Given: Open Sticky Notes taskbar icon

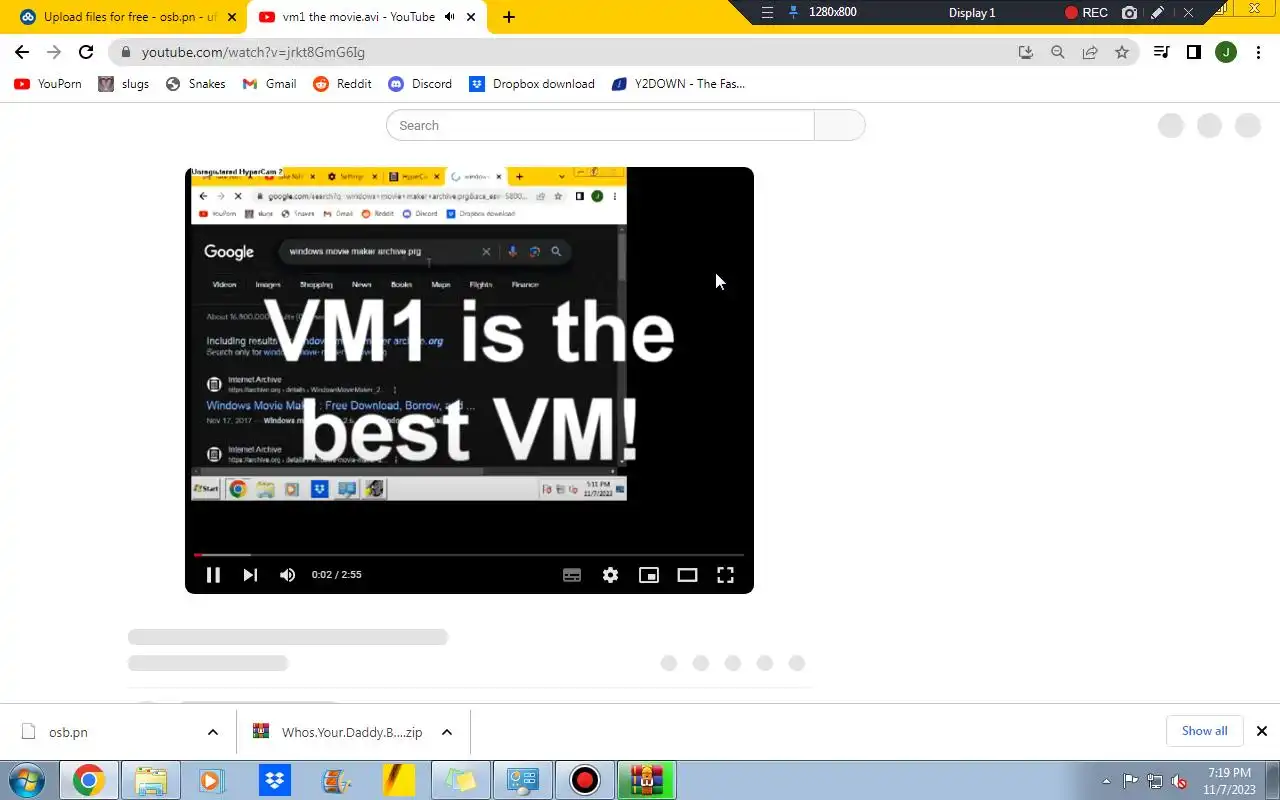Looking at the screenshot, I should 460,780.
